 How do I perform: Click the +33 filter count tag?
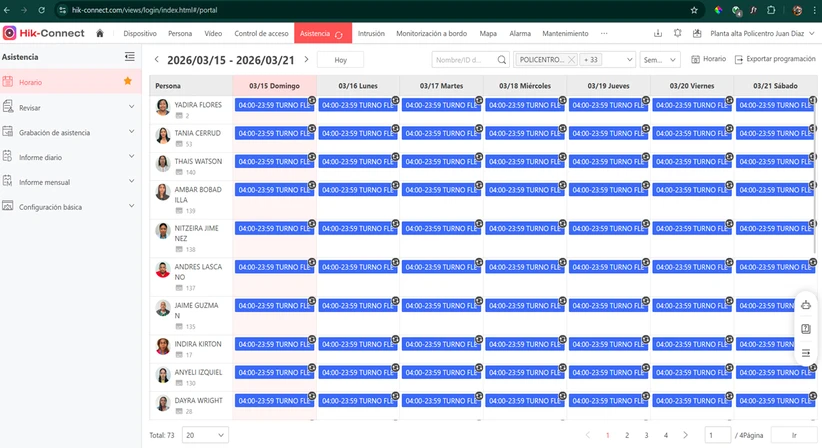click(591, 60)
